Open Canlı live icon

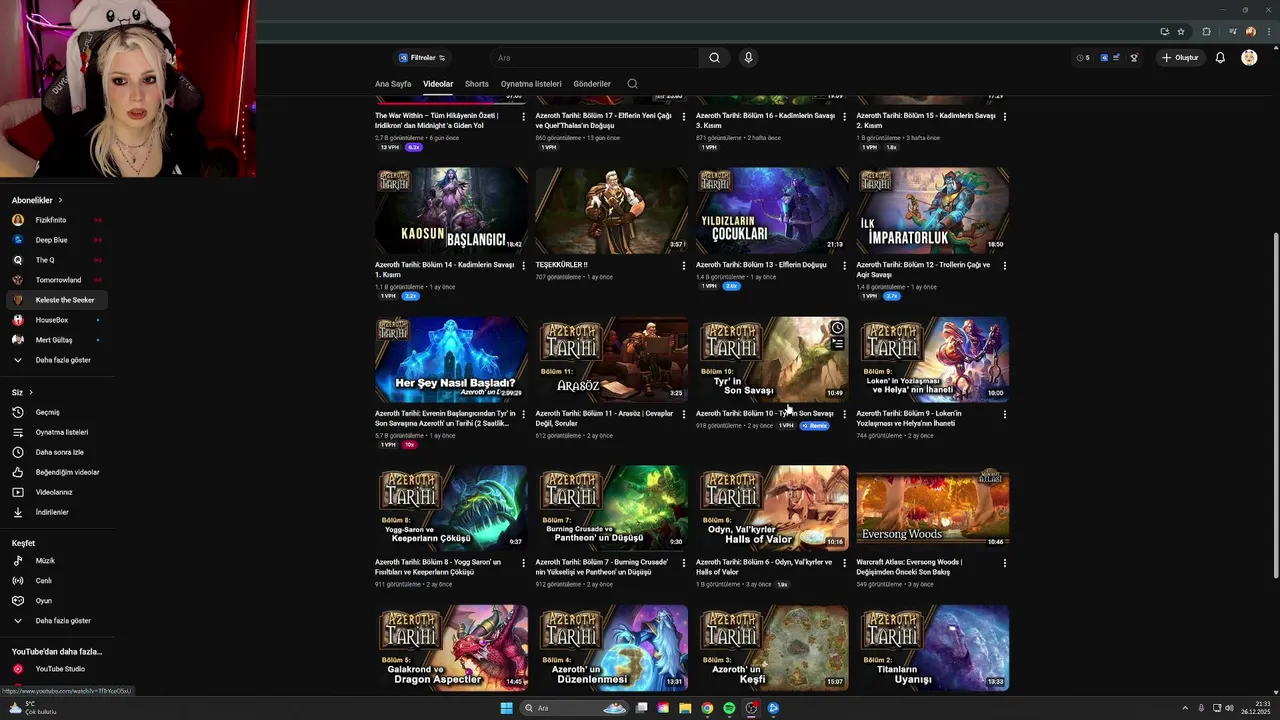tap(17, 581)
